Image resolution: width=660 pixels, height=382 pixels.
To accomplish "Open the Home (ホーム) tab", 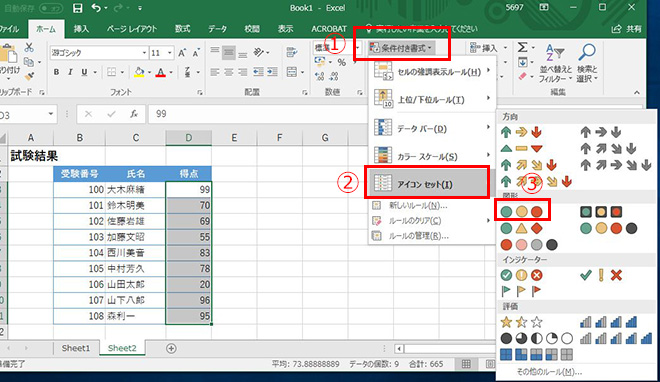I will point(46,29).
